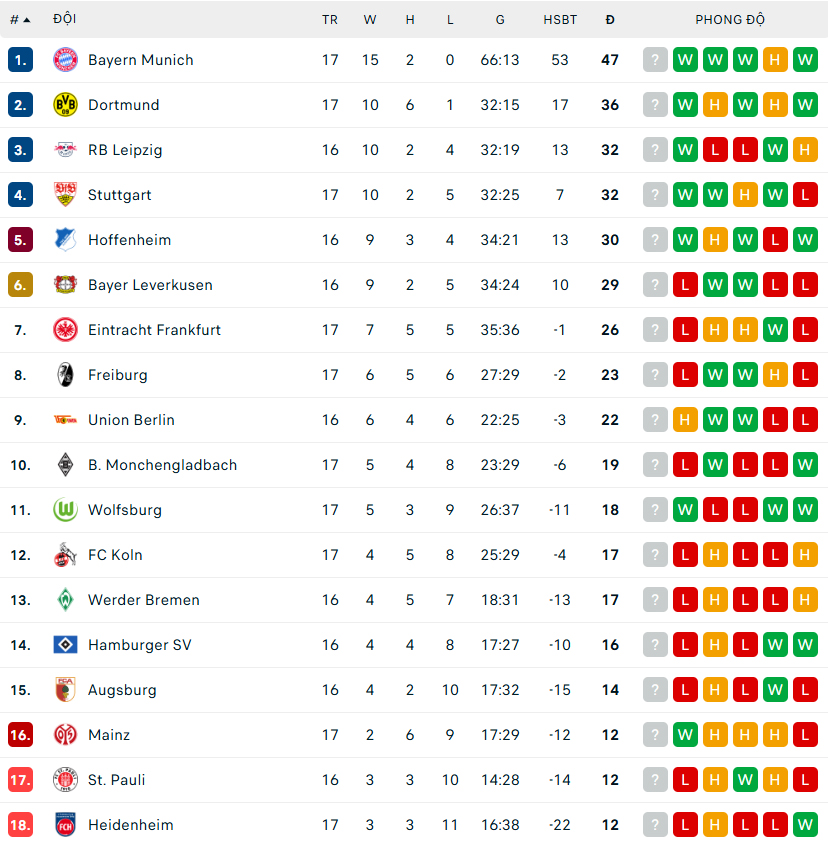Open the '?' form indicator for Hoffenheim
The height and width of the screenshot is (847, 828).
tap(655, 240)
